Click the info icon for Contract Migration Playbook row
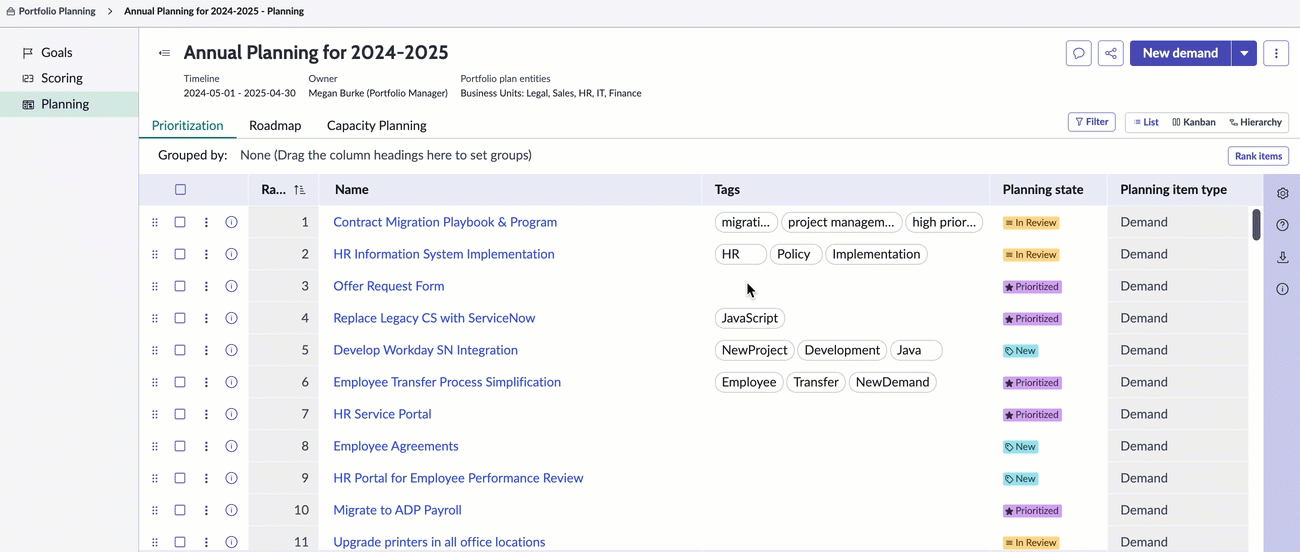Screen dimensions: 1300x552 [x=231, y=222]
